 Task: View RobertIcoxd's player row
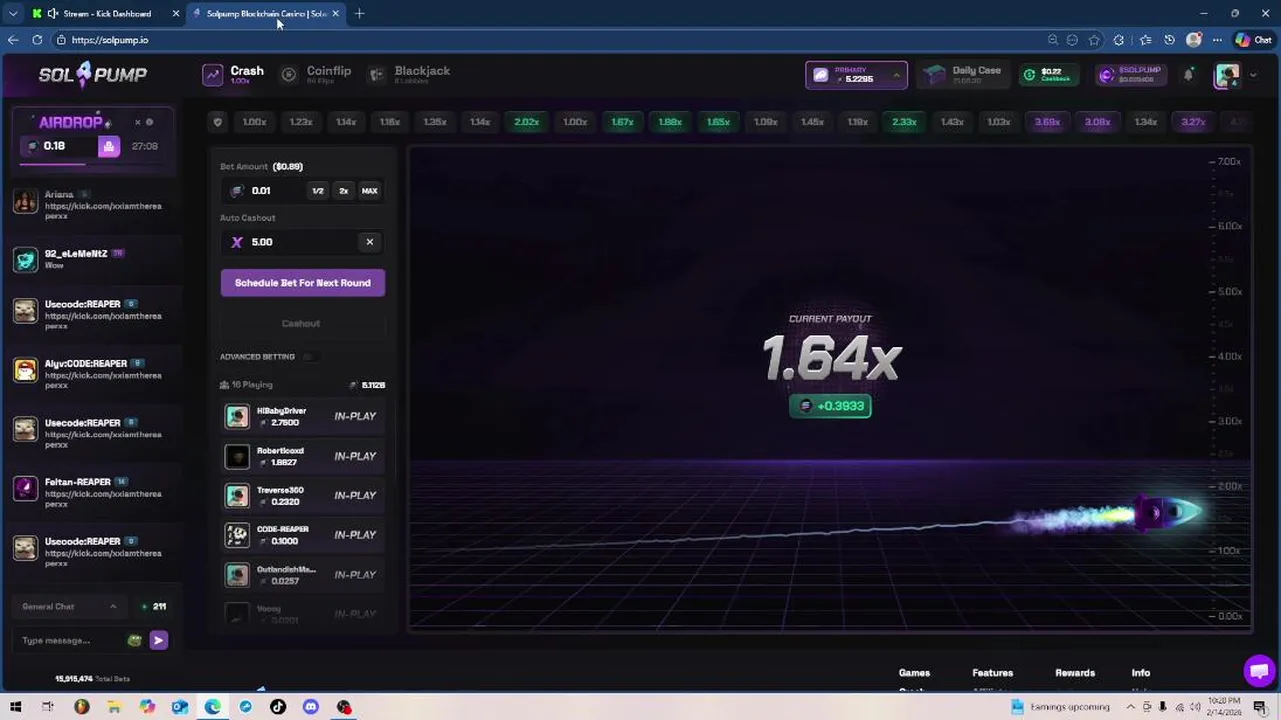(303, 456)
